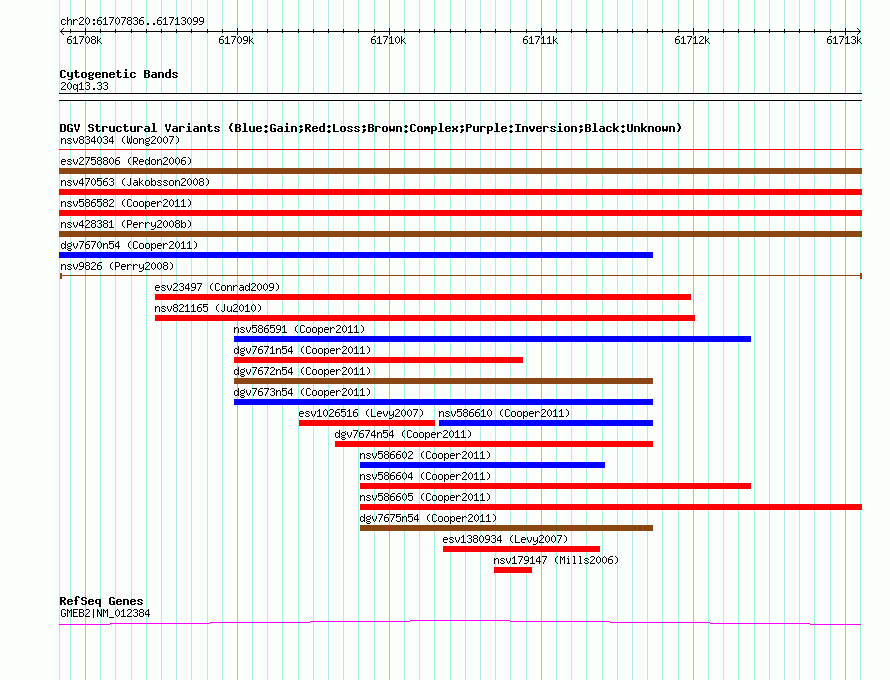The width and height of the screenshot is (890, 680).
Task: Click the dgv7674n54 (Cooper2011) label
Action: click(403, 434)
